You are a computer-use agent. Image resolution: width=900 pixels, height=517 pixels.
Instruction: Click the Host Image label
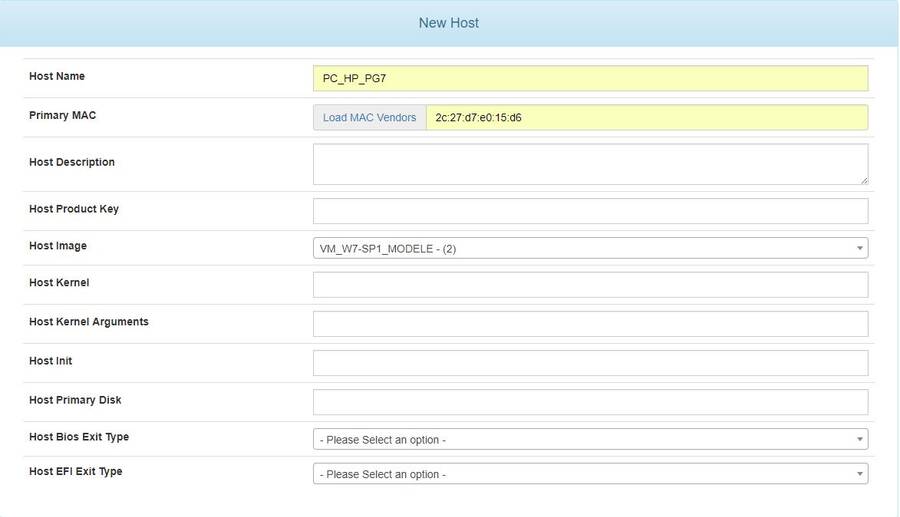[58, 246]
